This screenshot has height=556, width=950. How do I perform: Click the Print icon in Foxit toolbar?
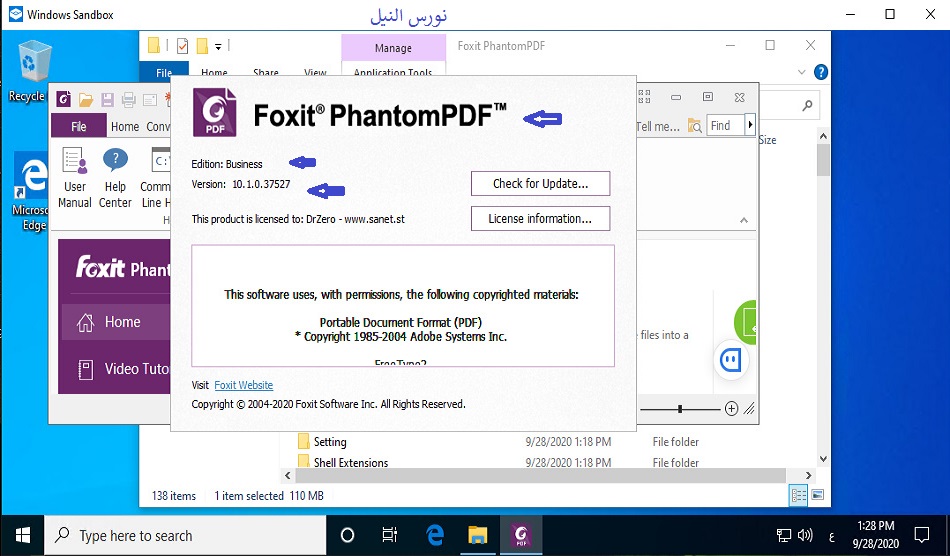click(128, 99)
